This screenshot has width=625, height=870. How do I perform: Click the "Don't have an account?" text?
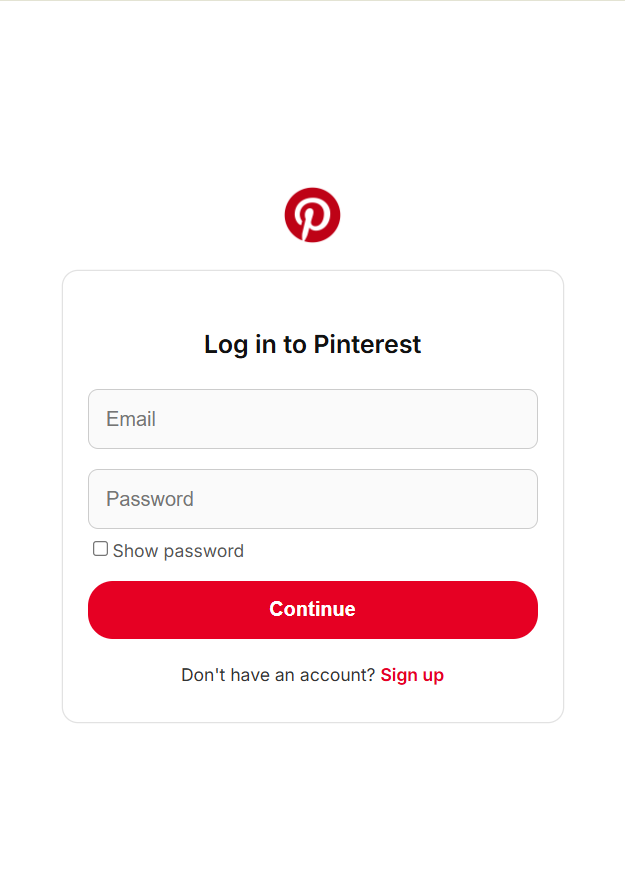tap(277, 675)
